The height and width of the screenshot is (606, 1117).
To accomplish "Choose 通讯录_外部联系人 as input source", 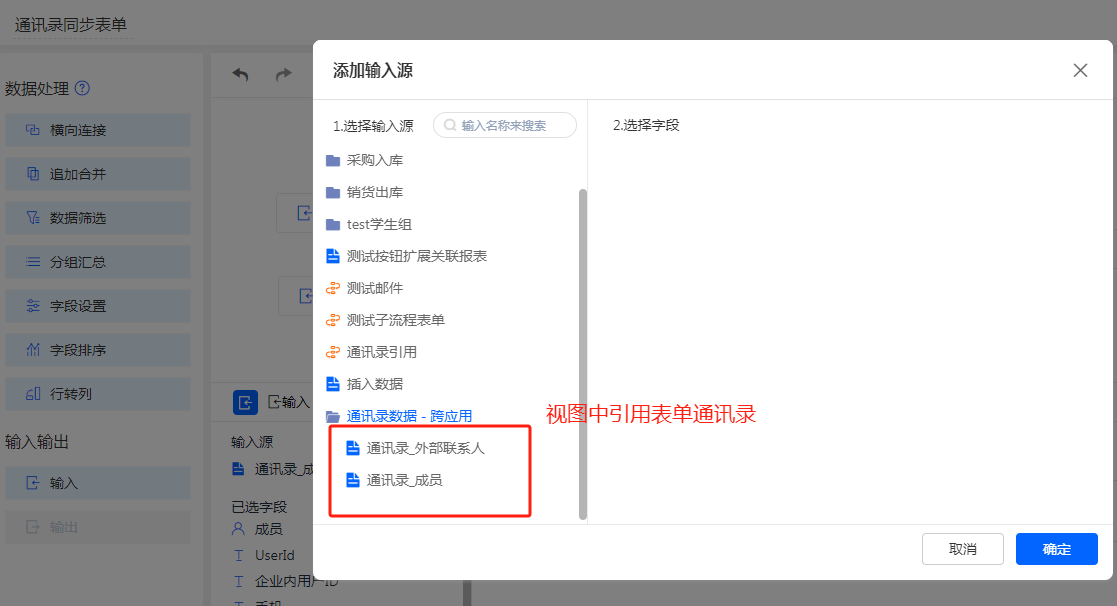I will coord(425,448).
